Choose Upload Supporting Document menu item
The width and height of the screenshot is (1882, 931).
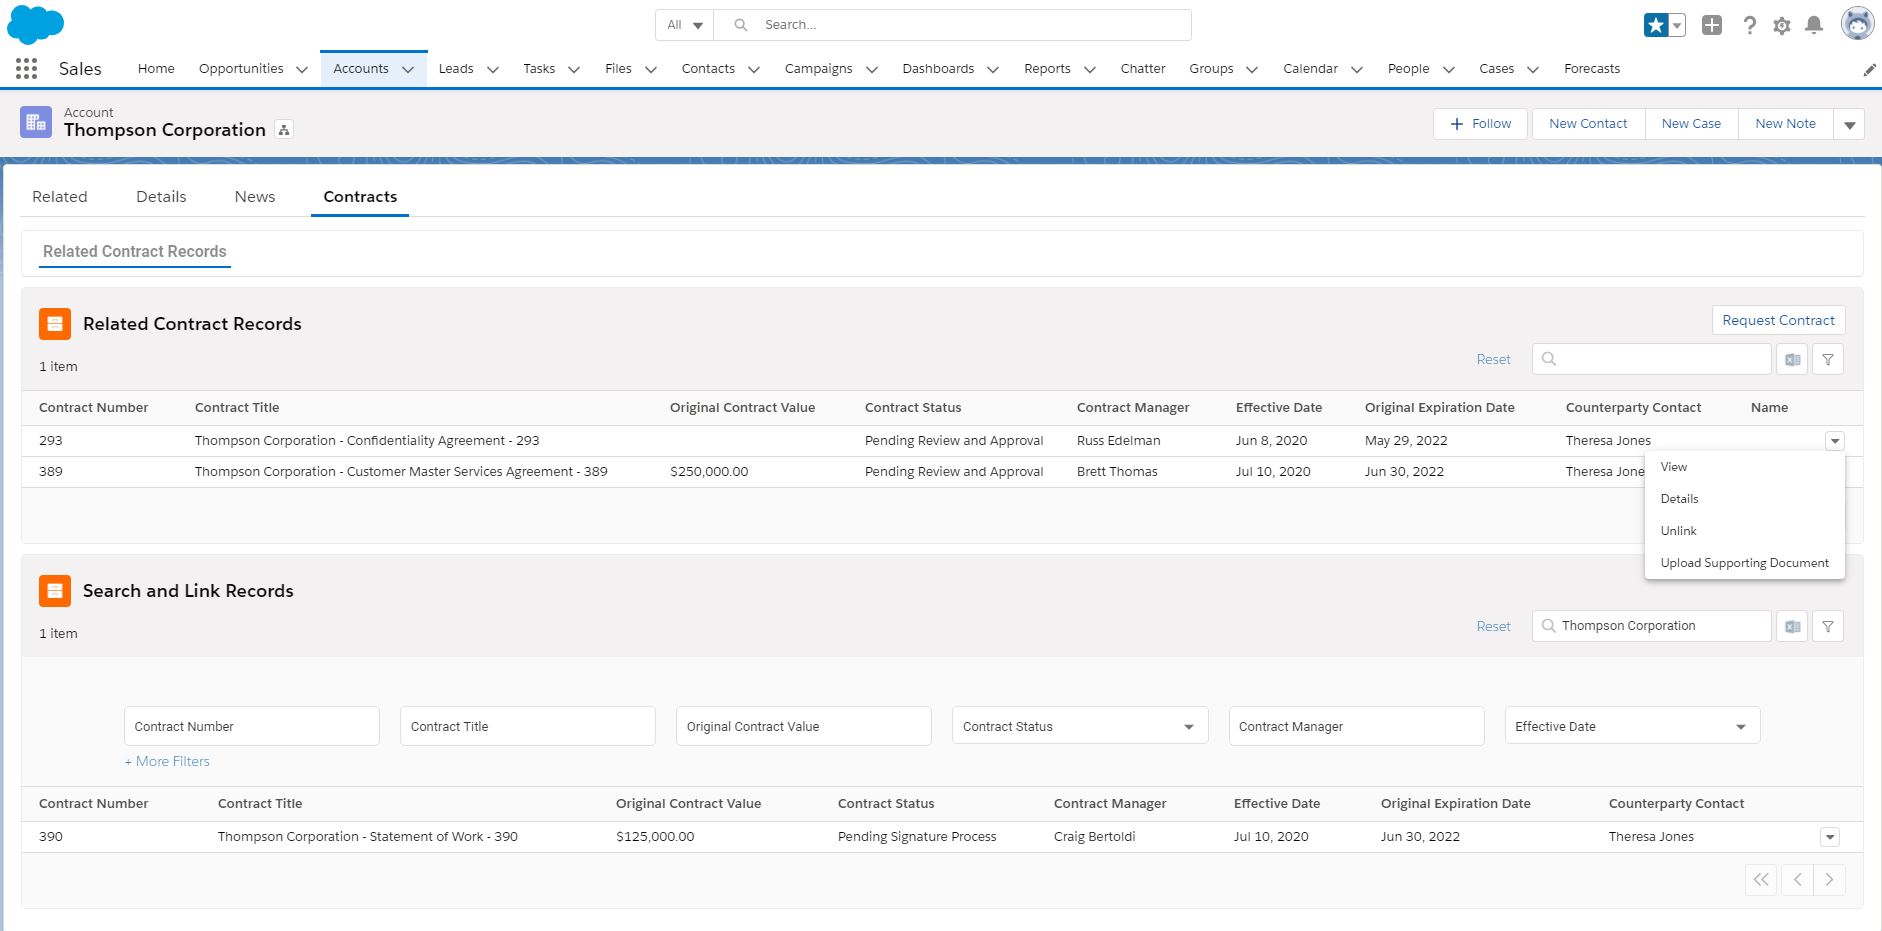coord(1745,563)
